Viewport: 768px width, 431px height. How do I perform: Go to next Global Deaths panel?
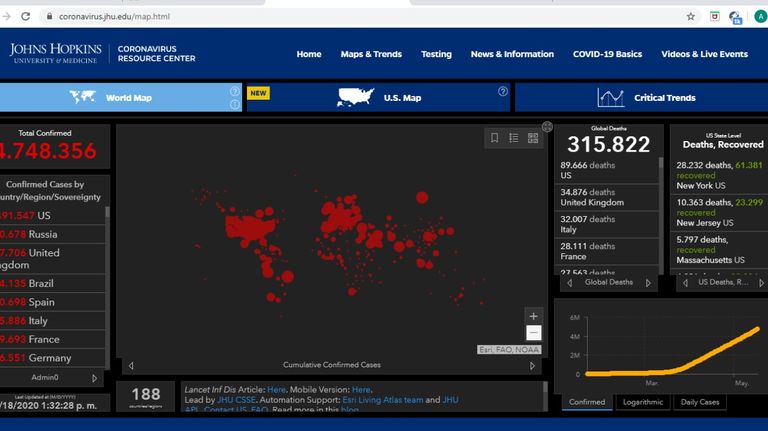click(648, 283)
